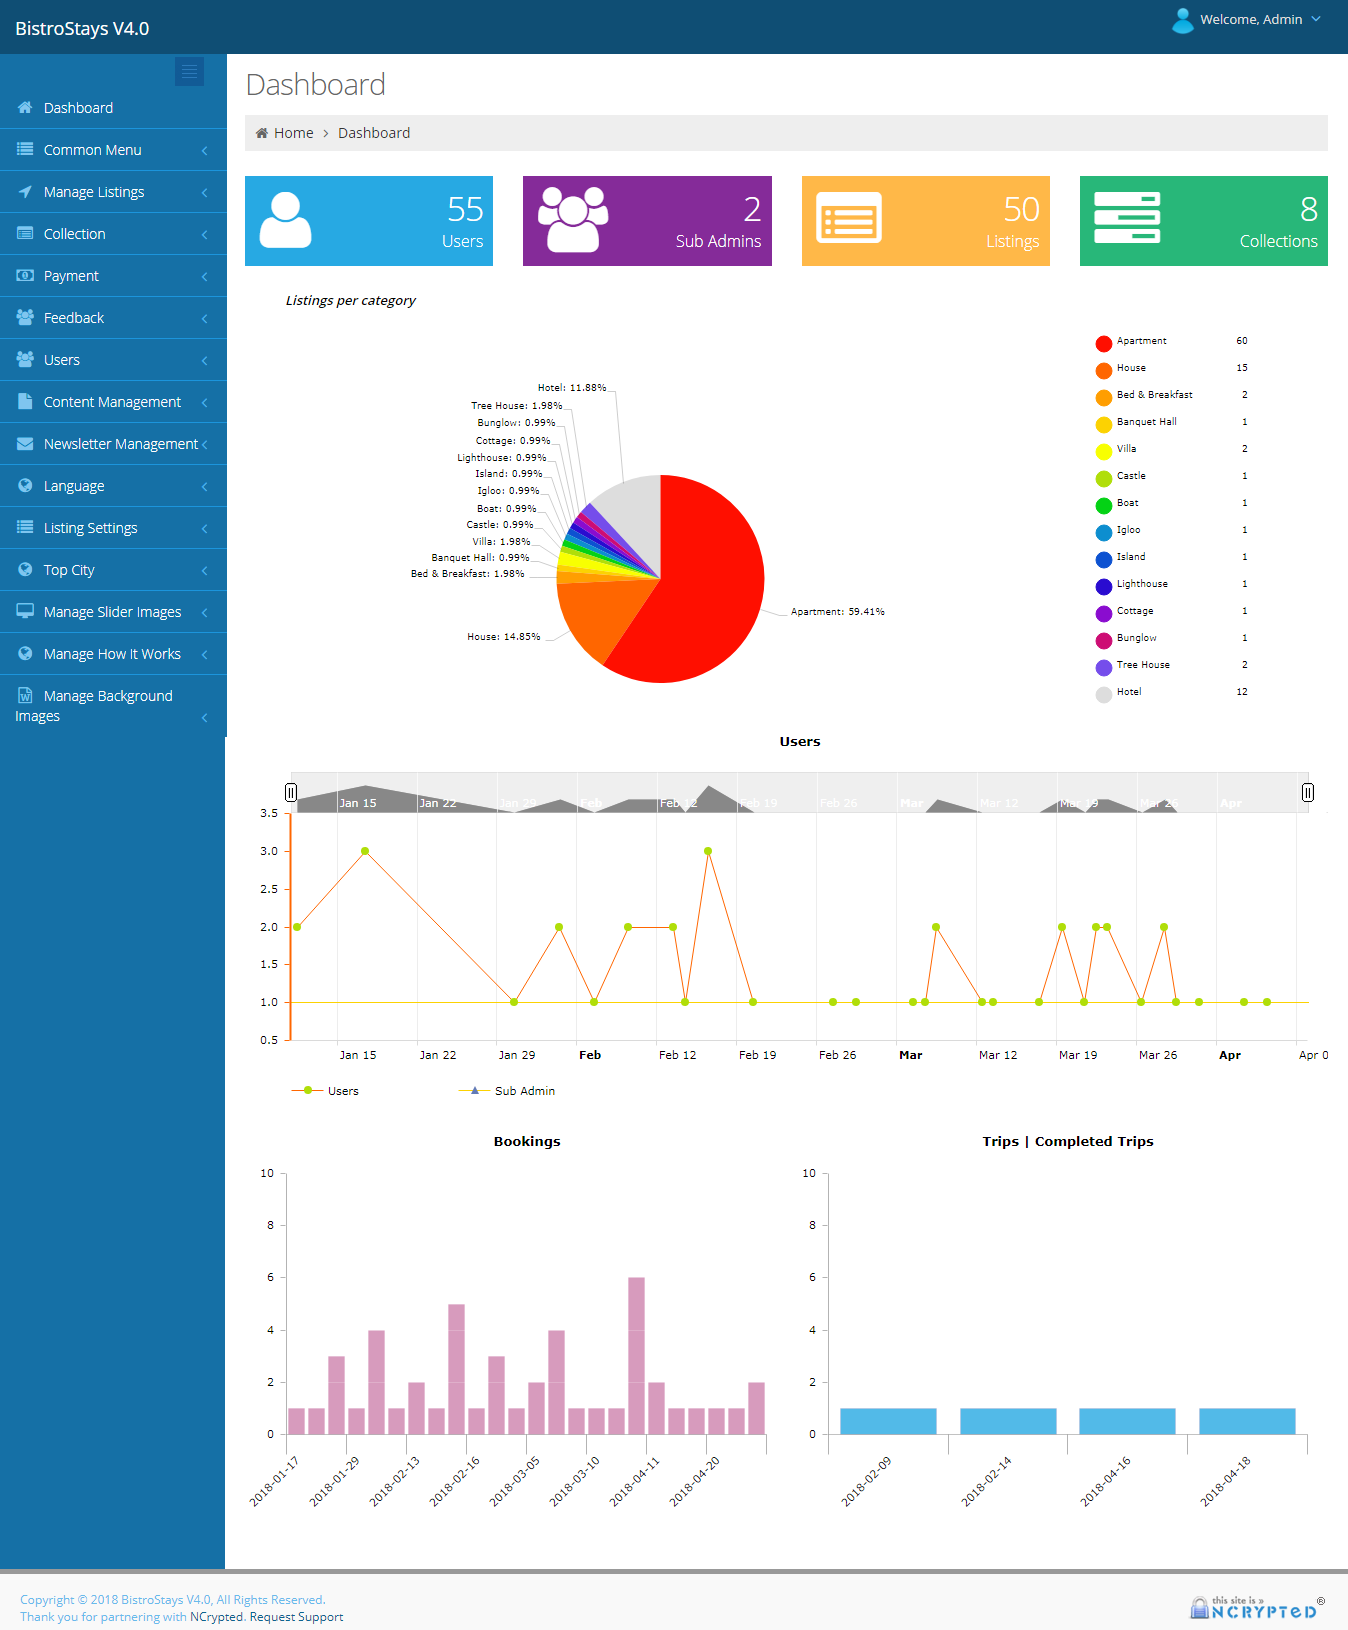Click the BistroStays V4.0 brand title

coord(82,28)
